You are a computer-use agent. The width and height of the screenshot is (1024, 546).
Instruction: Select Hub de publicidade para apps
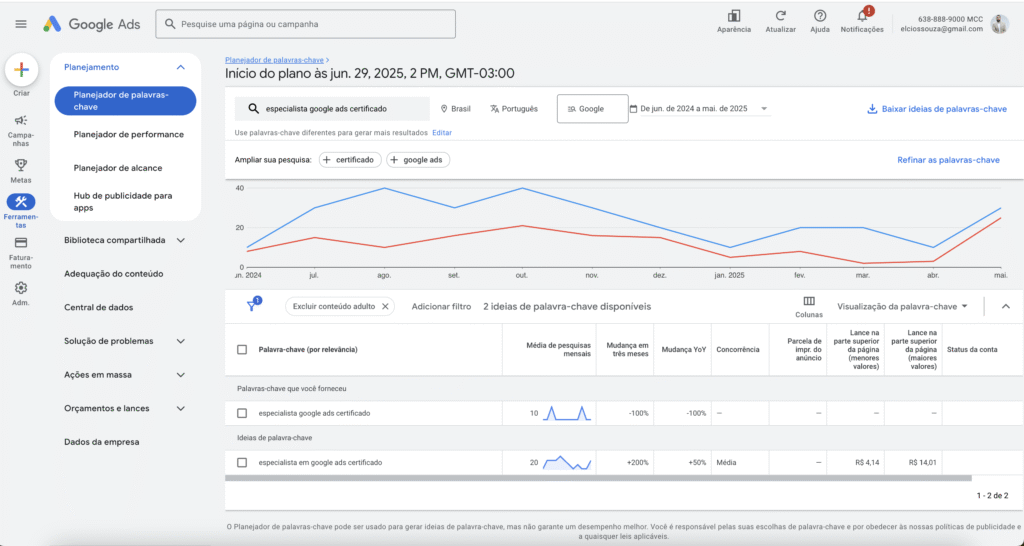pos(123,202)
